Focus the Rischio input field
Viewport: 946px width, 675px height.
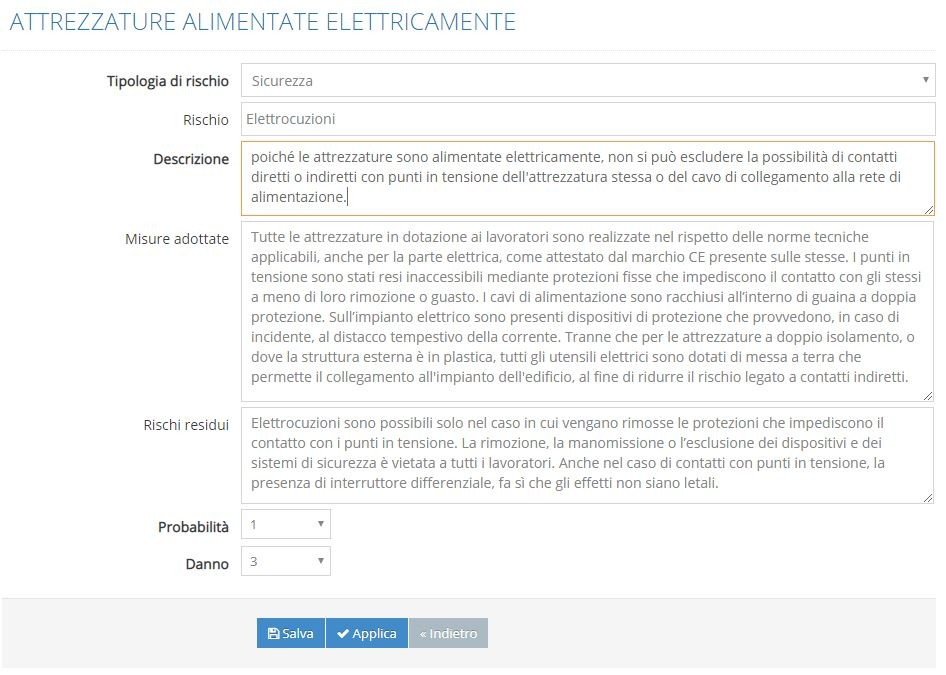588,119
